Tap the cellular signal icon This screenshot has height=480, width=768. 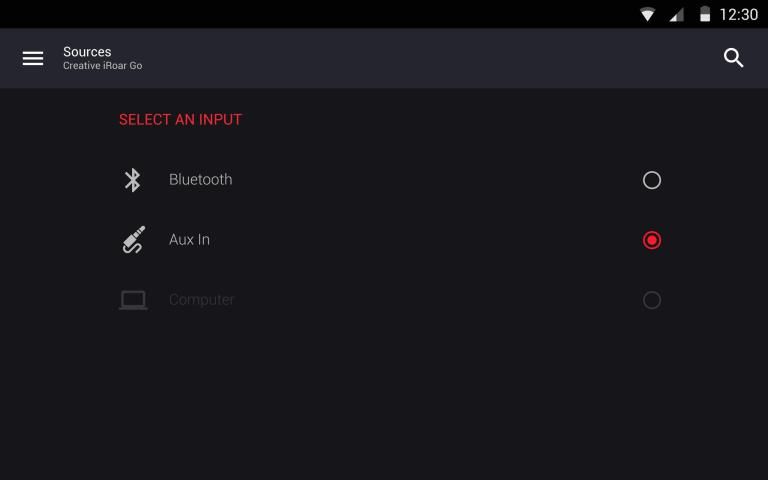tap(677, 15)
